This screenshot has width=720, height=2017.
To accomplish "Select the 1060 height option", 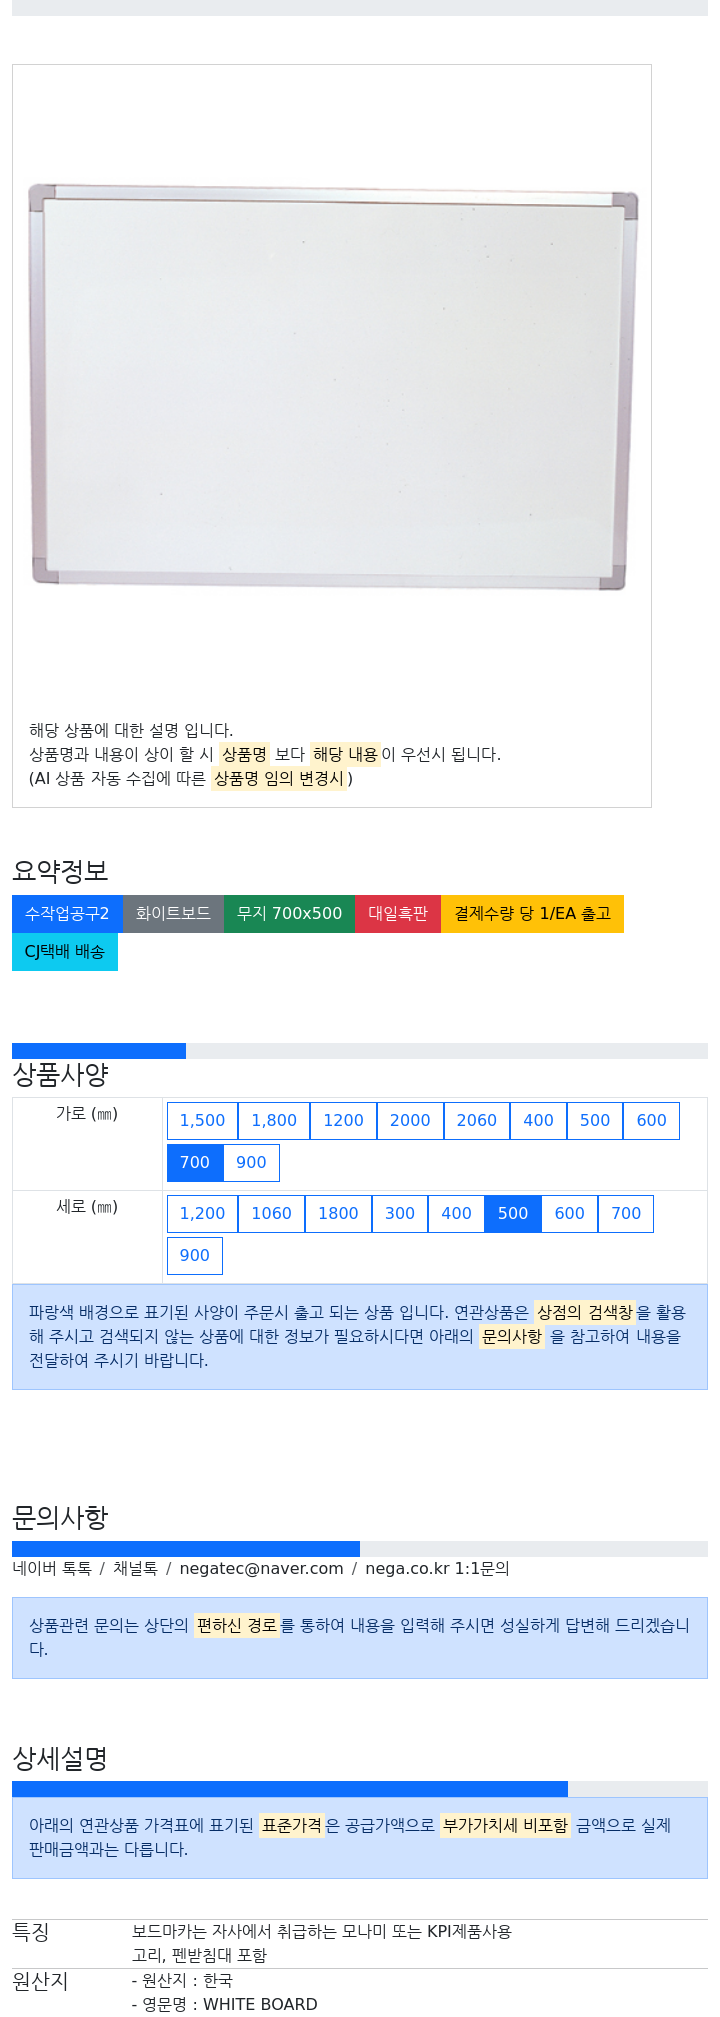I will coord(271,1214).
